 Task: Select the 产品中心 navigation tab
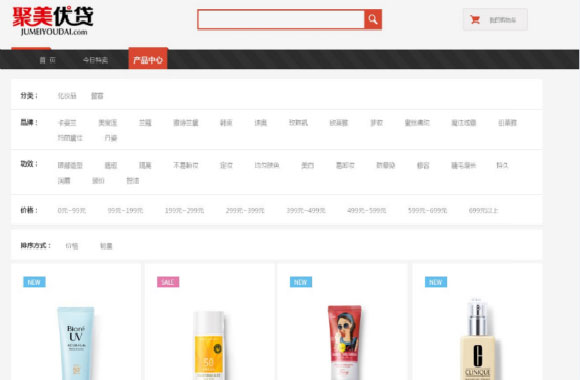[148, 59]
